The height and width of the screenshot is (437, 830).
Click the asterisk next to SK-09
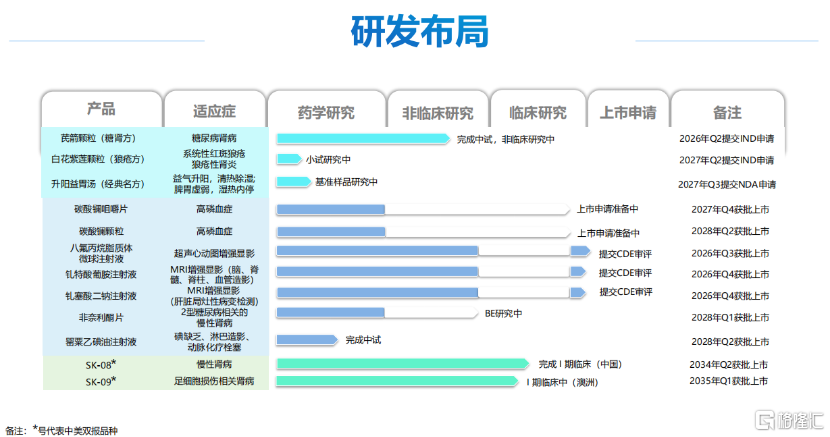coord(114,380)
